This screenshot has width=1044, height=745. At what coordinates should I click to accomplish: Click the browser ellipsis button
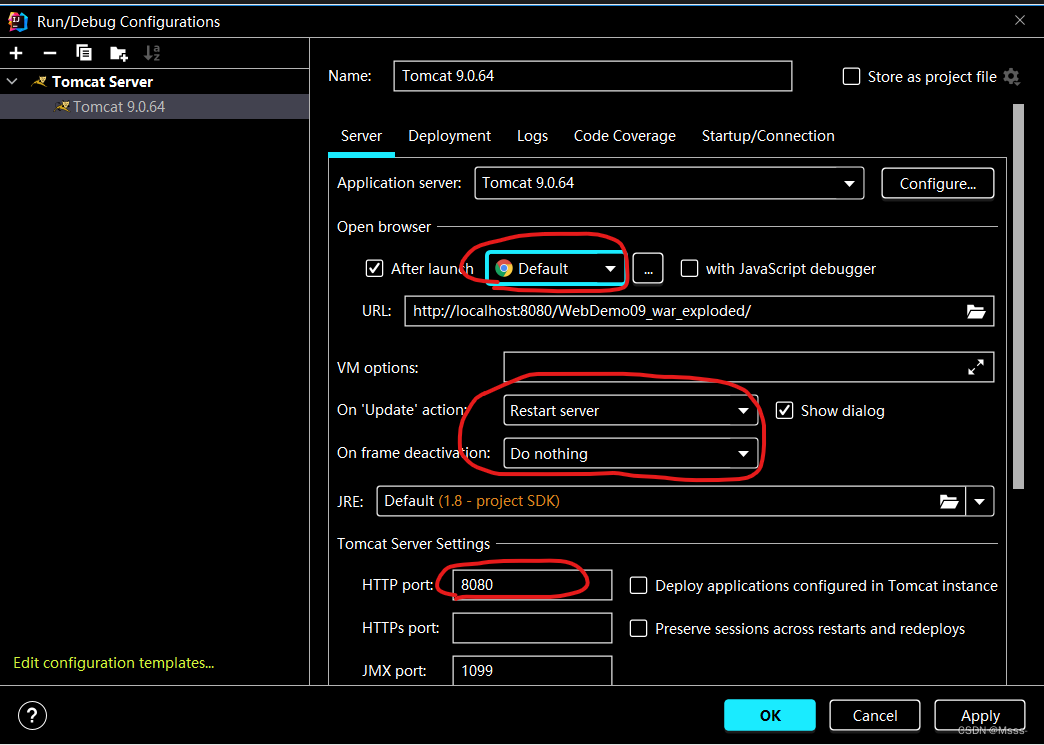pyautogui.click(x=648, y=268)
